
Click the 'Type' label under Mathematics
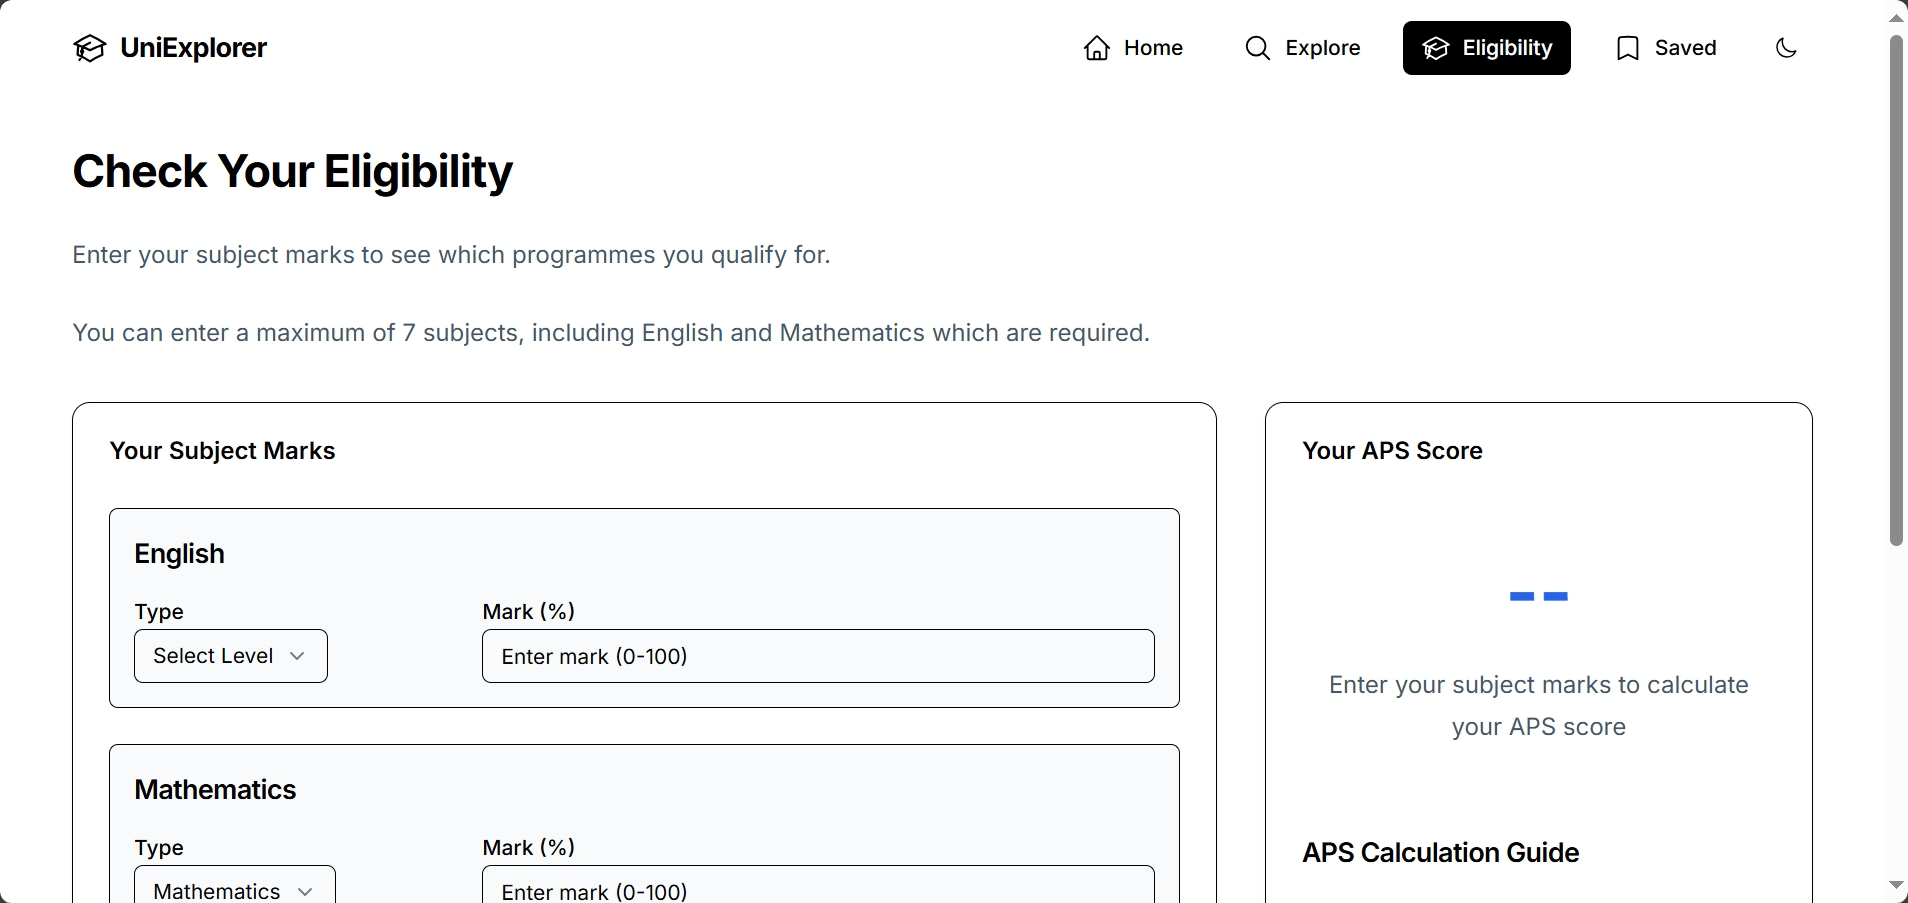[x=159, y=848]
